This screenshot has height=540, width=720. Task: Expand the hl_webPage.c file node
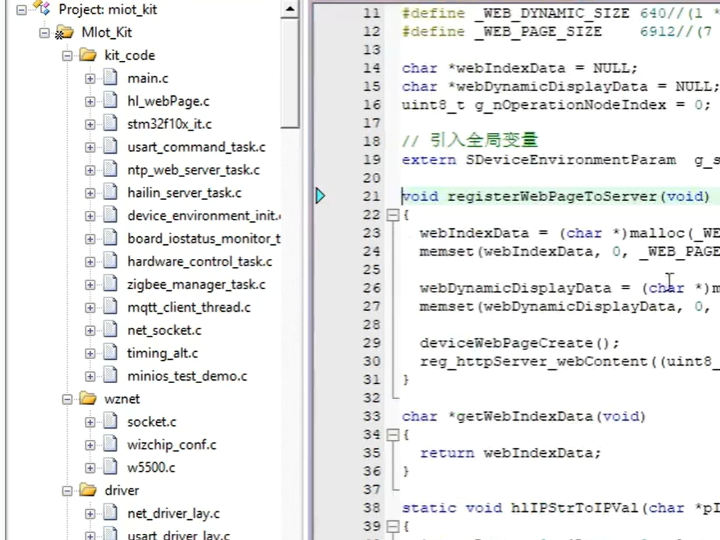(90, 101)
